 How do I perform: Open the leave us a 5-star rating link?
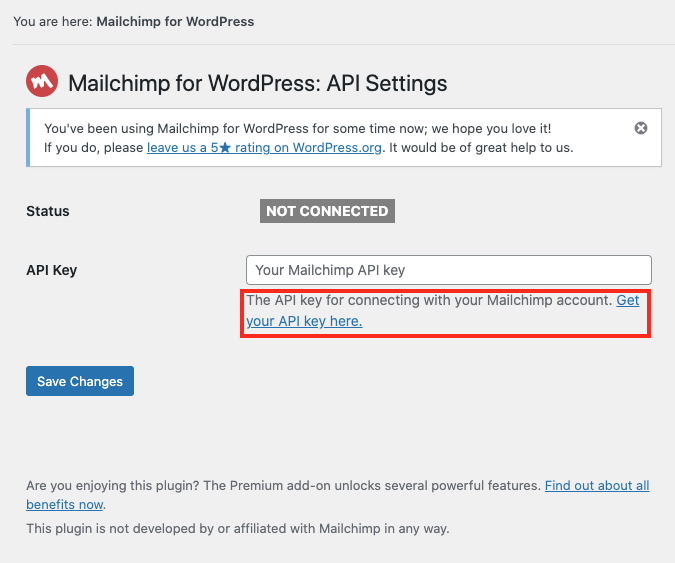click(264, 148)
